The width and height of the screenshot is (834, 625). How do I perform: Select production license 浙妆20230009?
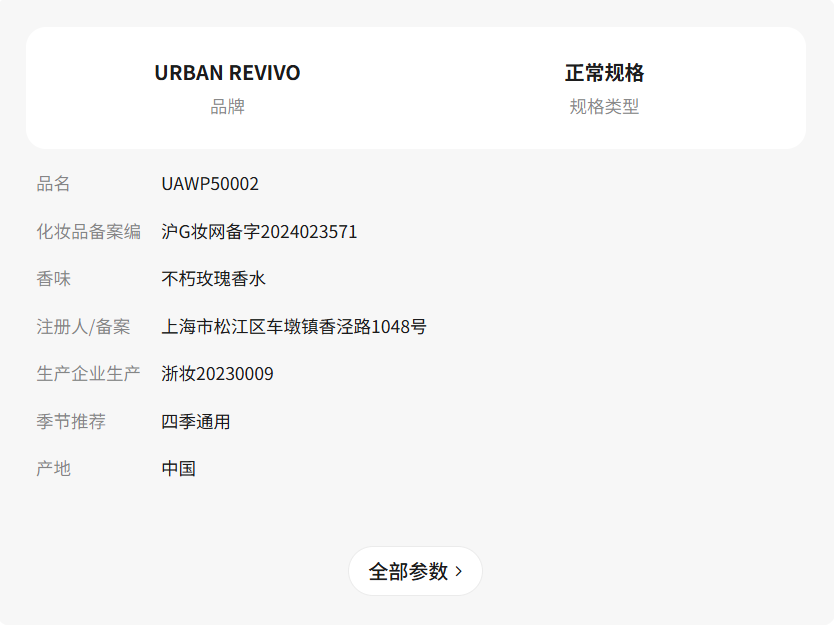coord(218,374)
